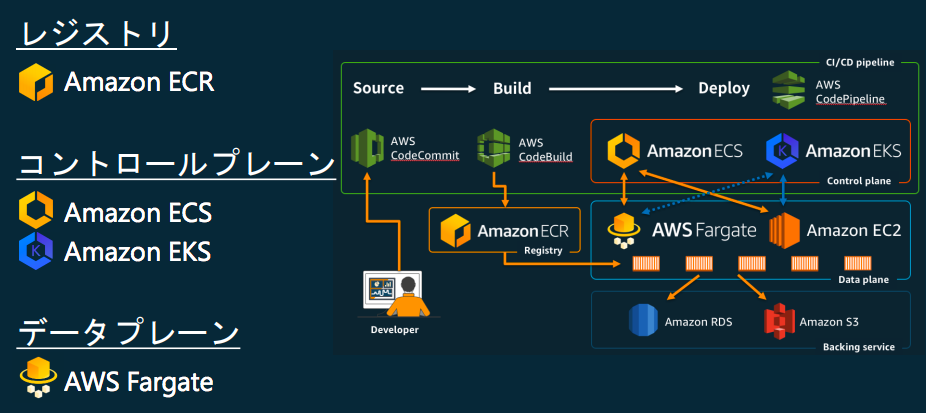Click the "AWS CodeCommit" text label
This screenshot has height=413, width=926.
click(x=425, y=149)
